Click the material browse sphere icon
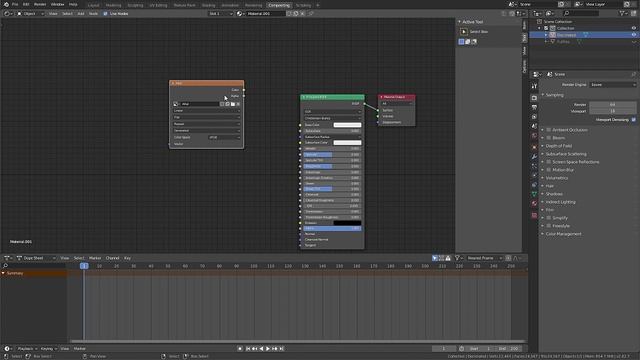640x360 pixels. [x=240, y=13]
